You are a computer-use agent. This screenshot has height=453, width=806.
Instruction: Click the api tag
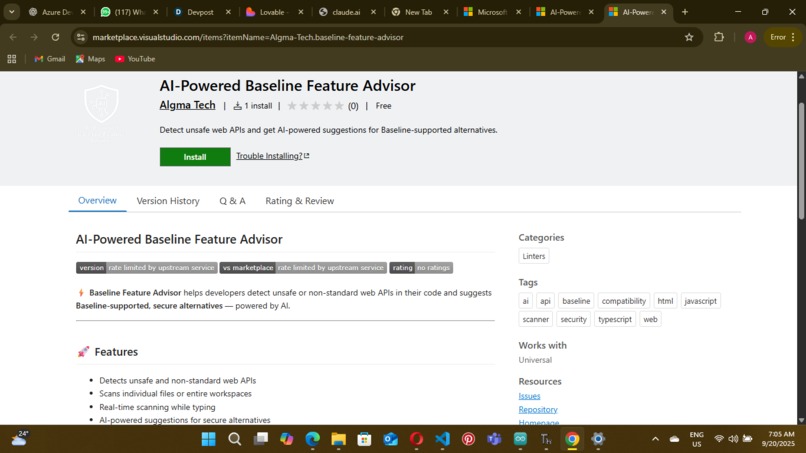point(545,301)
